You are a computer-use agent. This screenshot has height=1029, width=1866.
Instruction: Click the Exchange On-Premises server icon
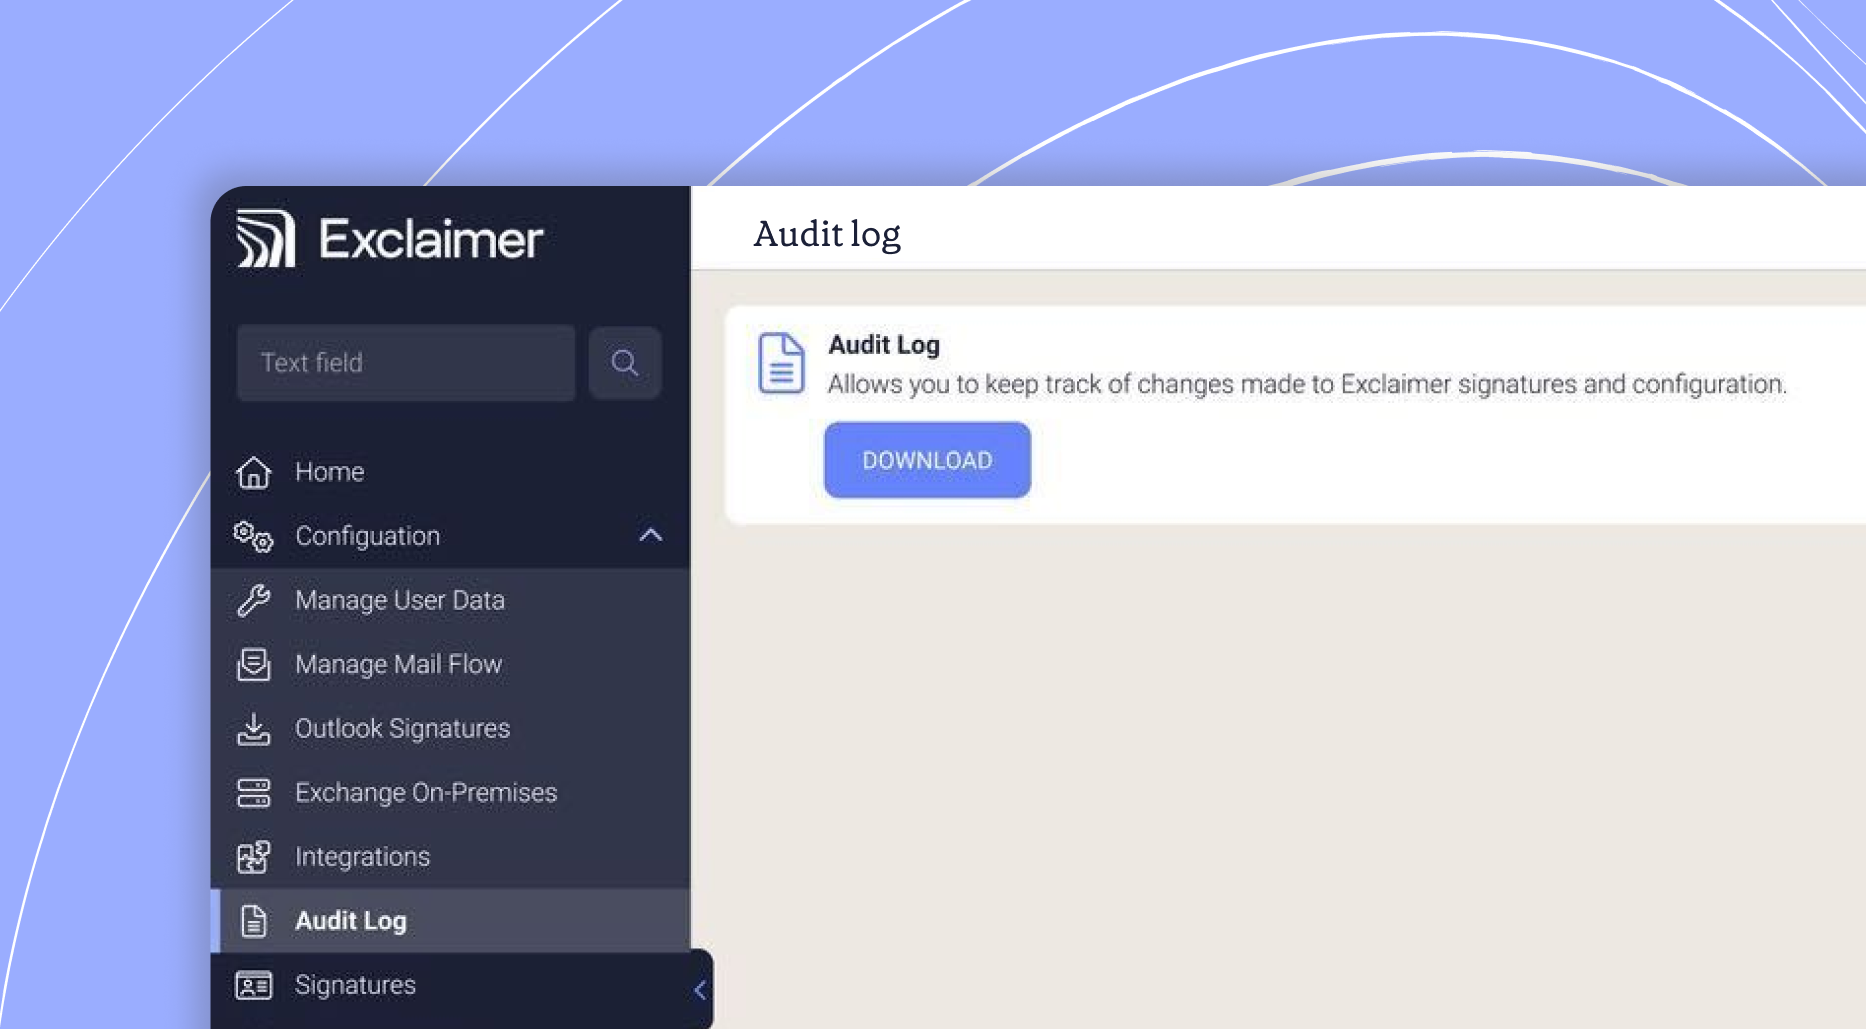tap(253, 793)
